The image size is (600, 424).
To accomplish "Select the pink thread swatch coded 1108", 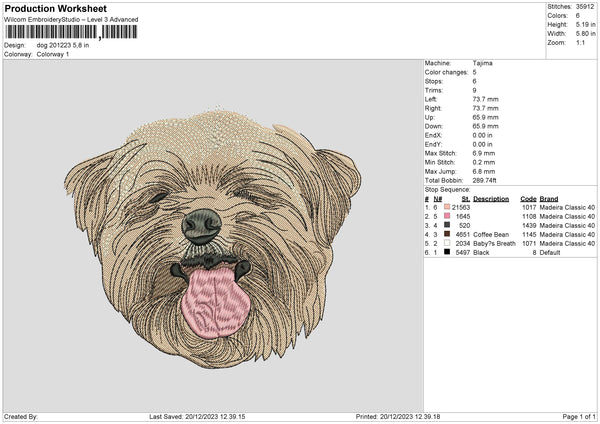I will coord(445,216).
